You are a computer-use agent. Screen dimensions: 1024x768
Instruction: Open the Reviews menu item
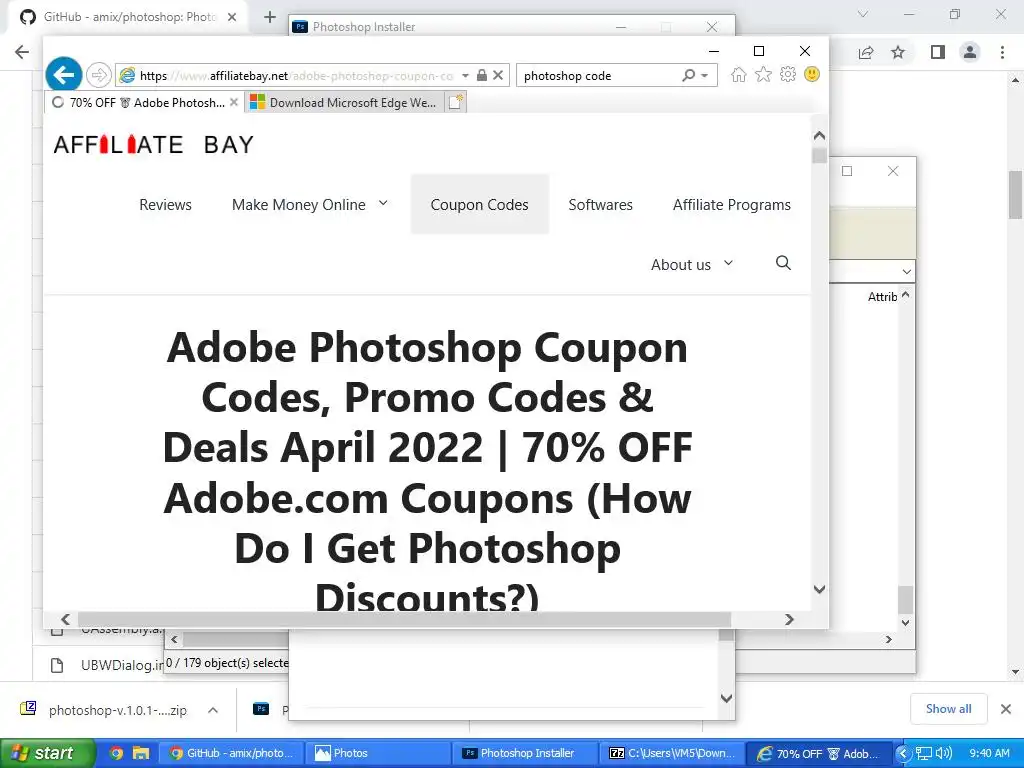click(165, 204)
